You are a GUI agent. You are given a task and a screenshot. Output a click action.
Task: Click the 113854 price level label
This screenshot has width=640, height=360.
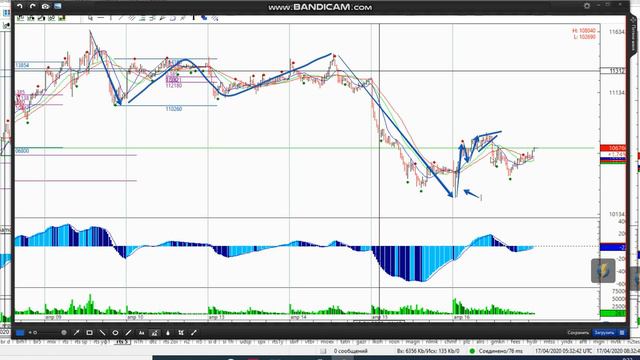(22, 65)
